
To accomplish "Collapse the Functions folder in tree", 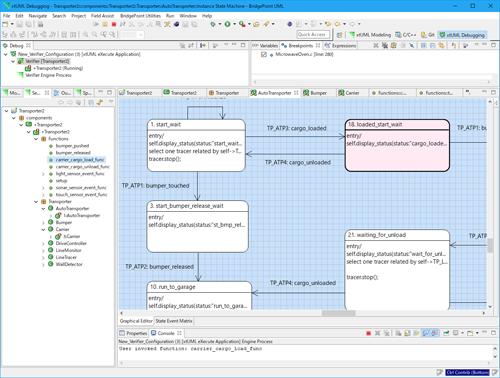I will coord(36,139).
